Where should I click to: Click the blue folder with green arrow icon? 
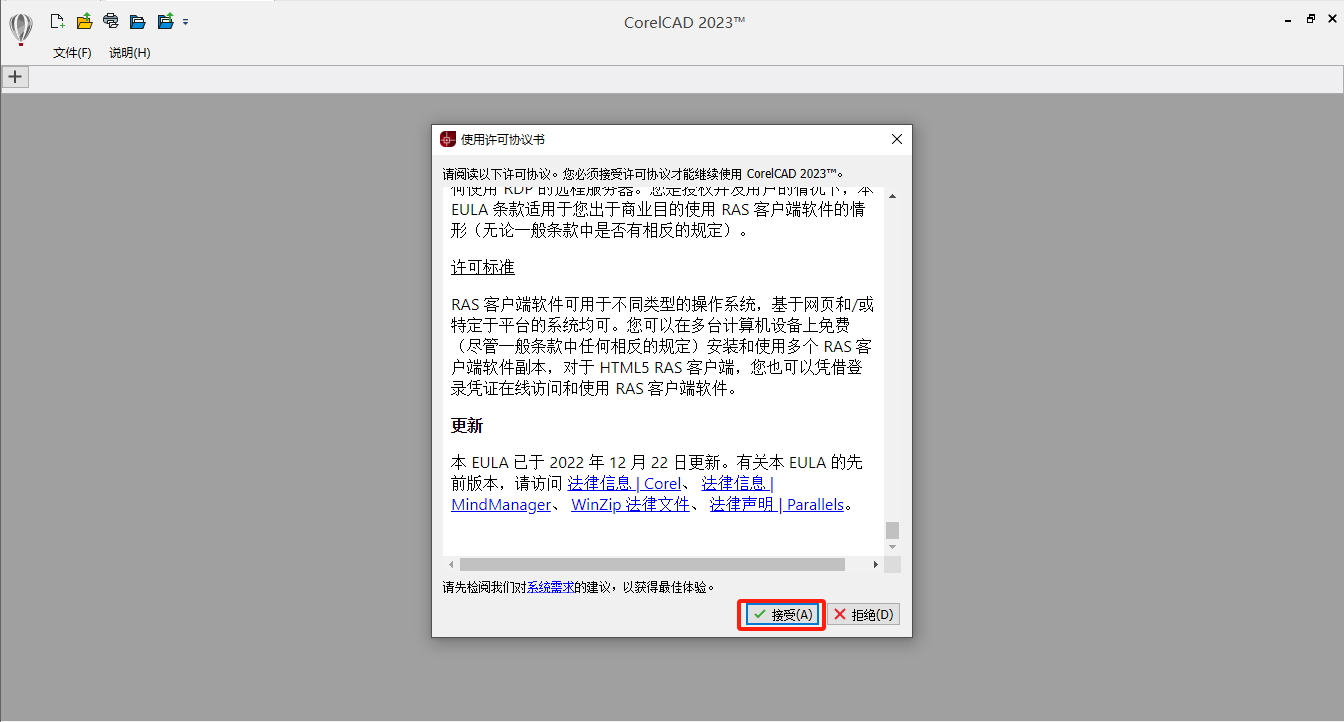(x=165, y=20)
